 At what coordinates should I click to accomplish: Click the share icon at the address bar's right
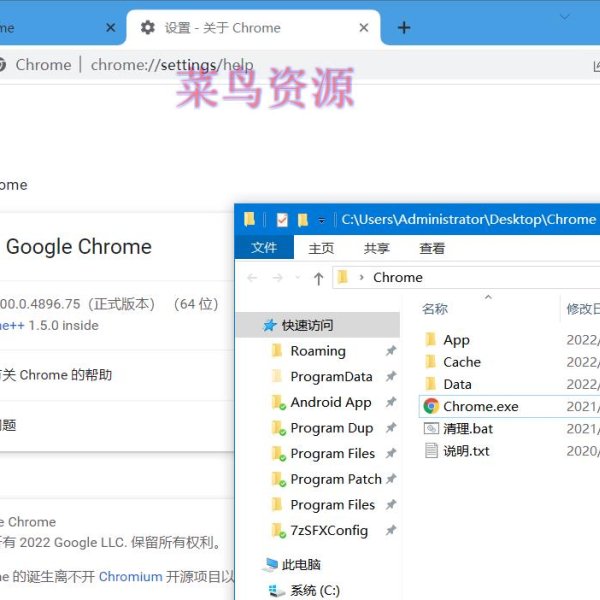597,66
